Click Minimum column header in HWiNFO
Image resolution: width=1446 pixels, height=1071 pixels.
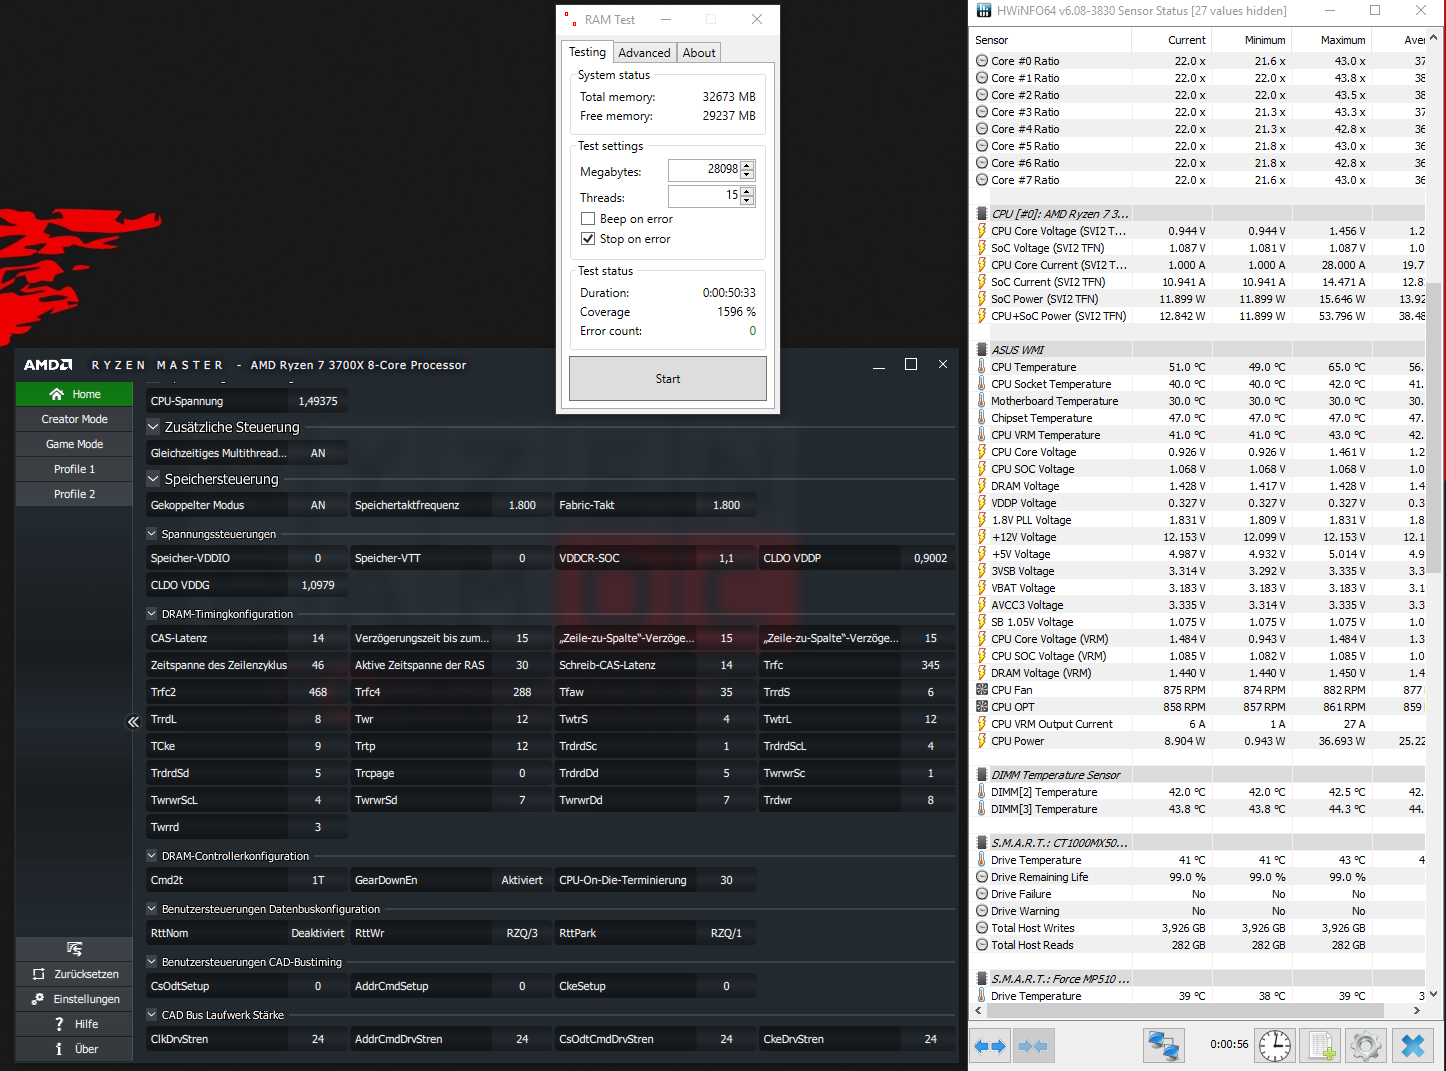[1251, 40]
